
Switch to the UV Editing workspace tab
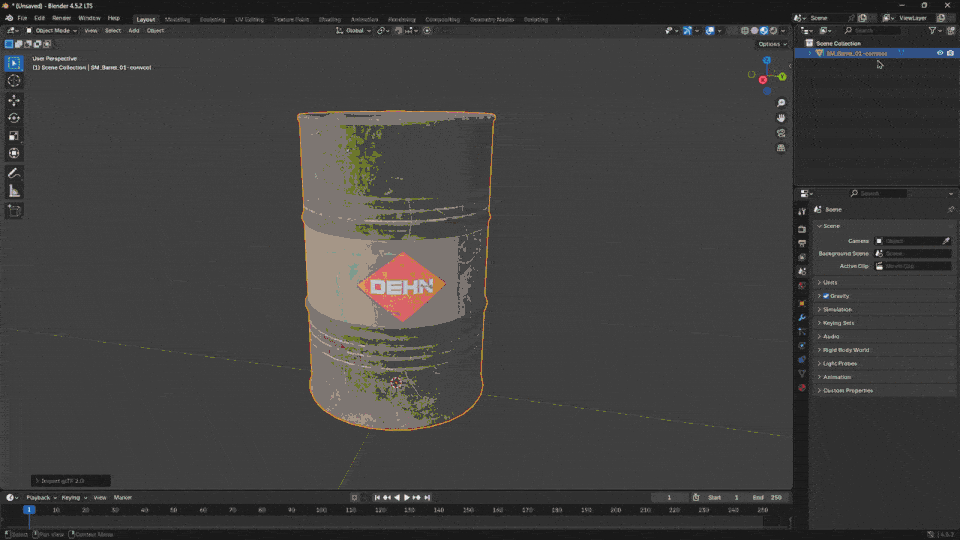[249, 19]
